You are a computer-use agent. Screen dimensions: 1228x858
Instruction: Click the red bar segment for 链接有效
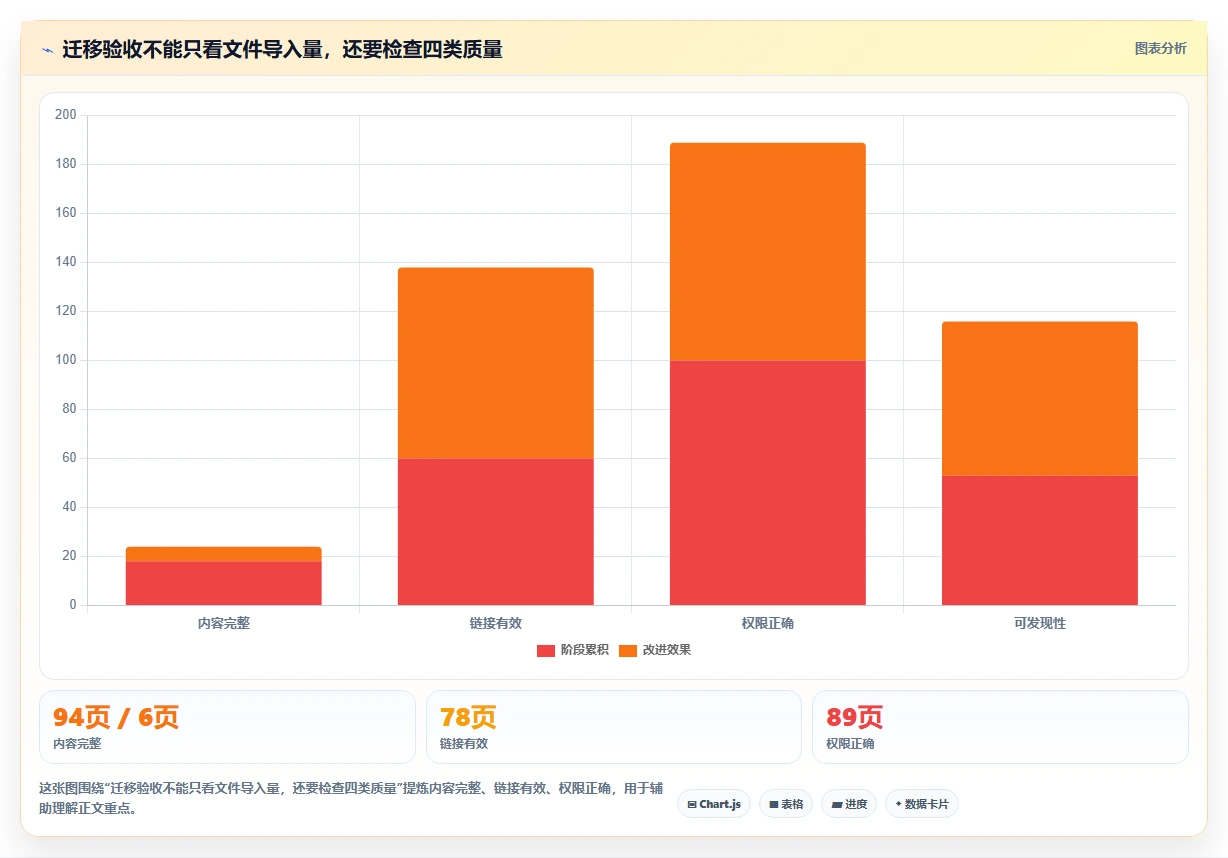point(496,532)
